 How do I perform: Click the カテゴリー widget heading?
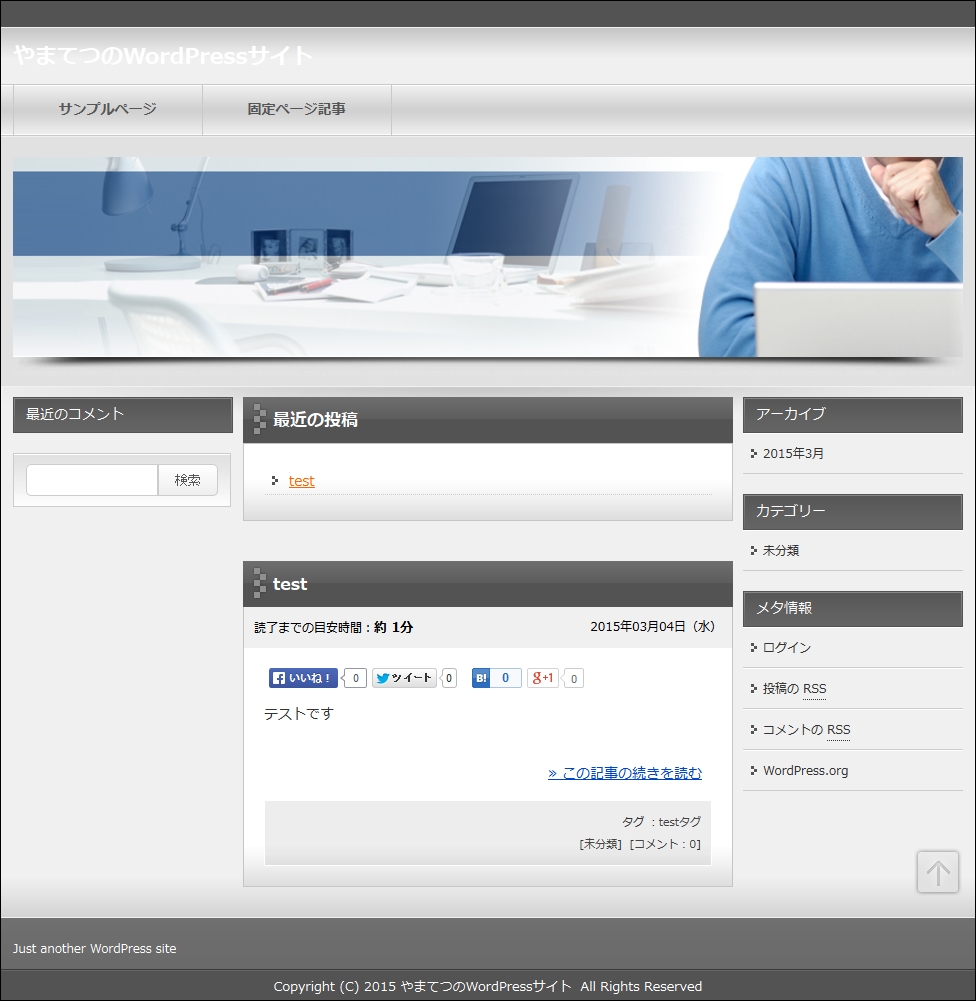(x=853, y=511)
